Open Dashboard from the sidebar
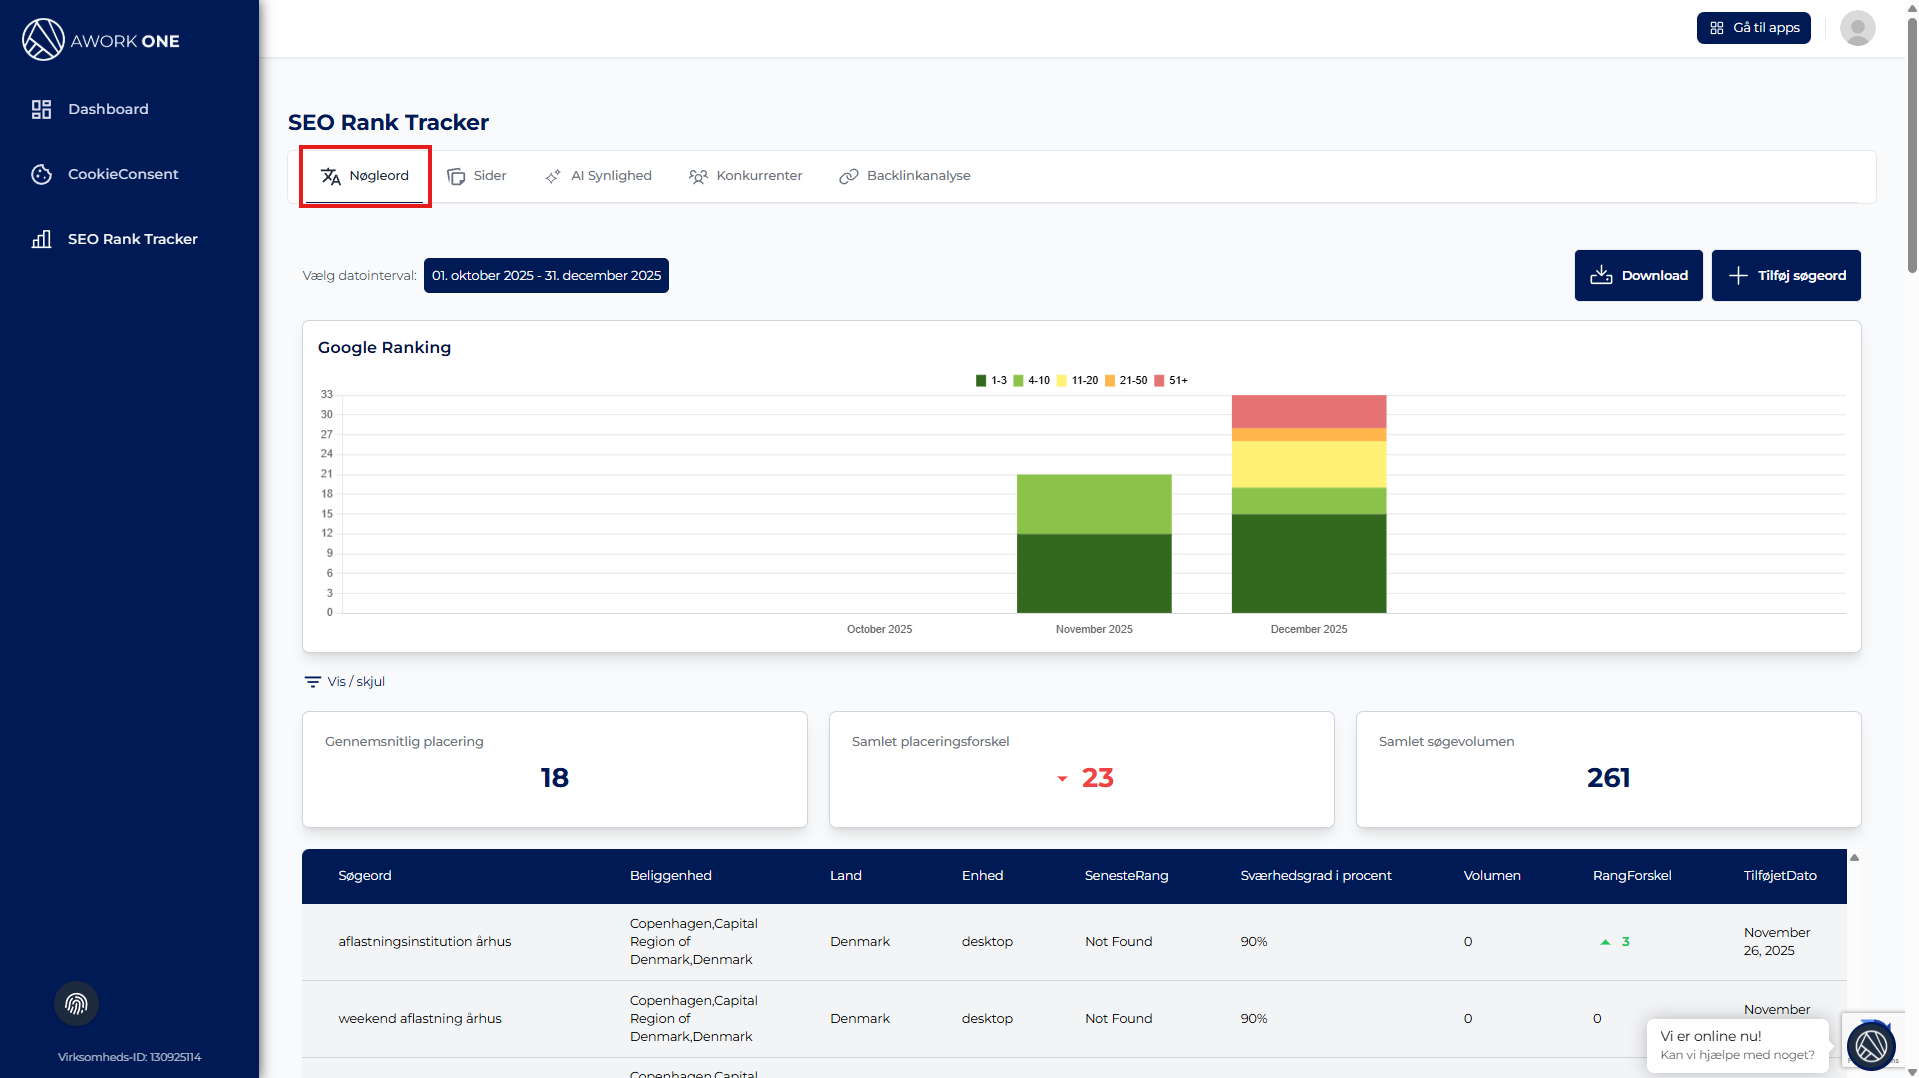This screenshot has width=1919, height=1078. [108, 109]
